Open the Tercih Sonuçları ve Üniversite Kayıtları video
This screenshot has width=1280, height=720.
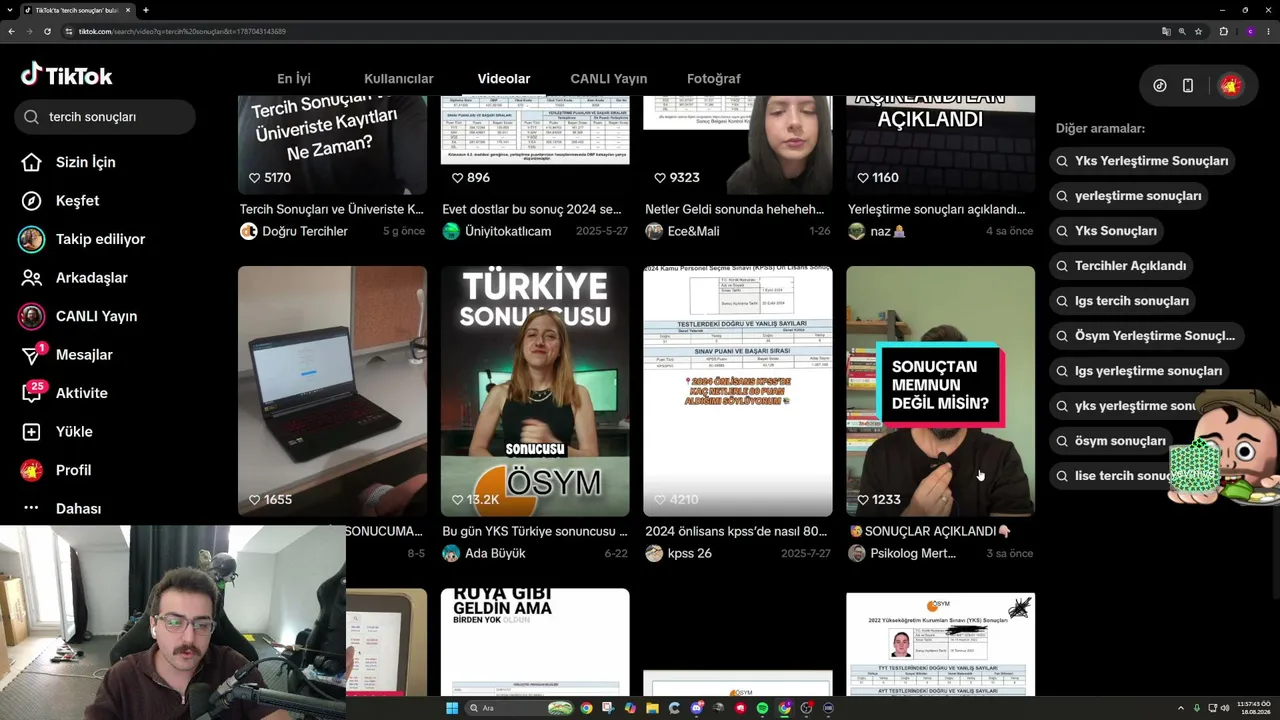click(x=332, y=145)
